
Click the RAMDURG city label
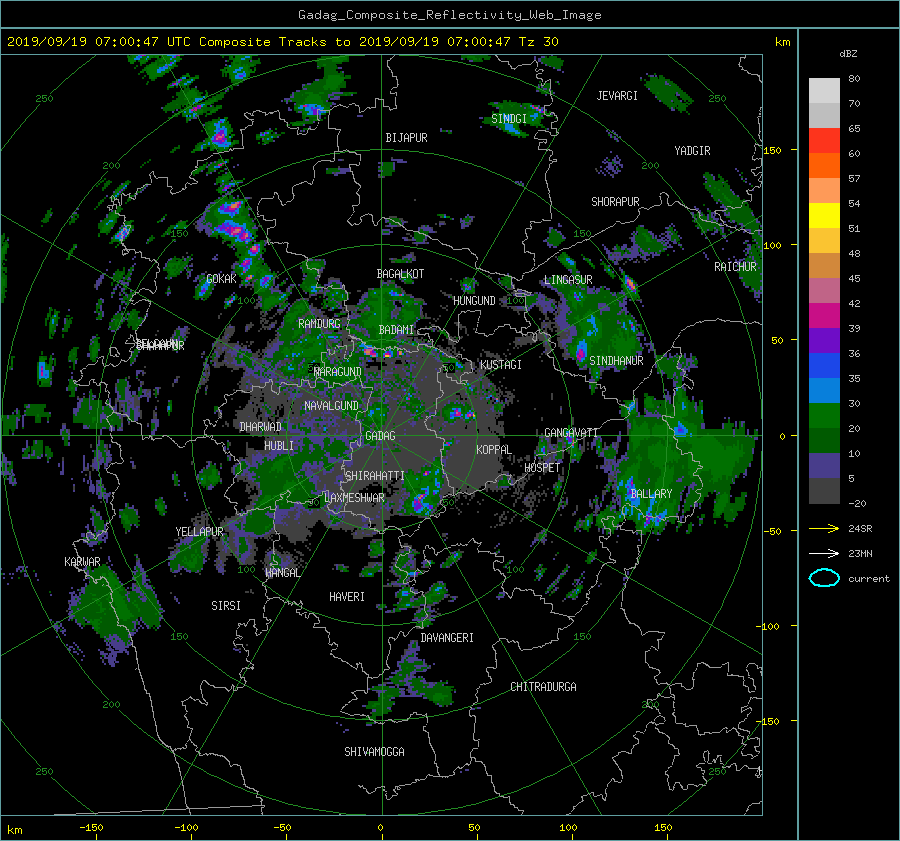click(x=319, y=324)
